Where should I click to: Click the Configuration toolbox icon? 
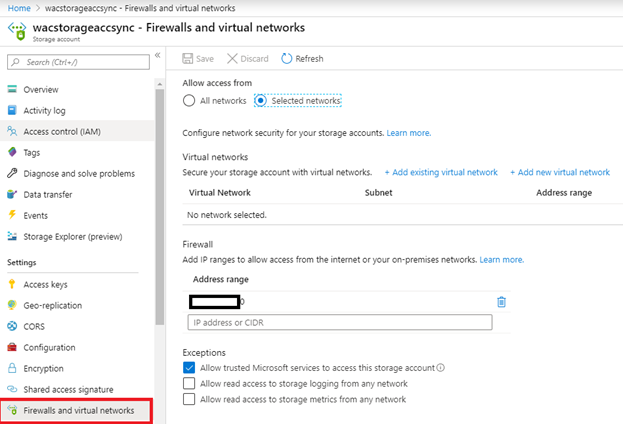[12, 347]
